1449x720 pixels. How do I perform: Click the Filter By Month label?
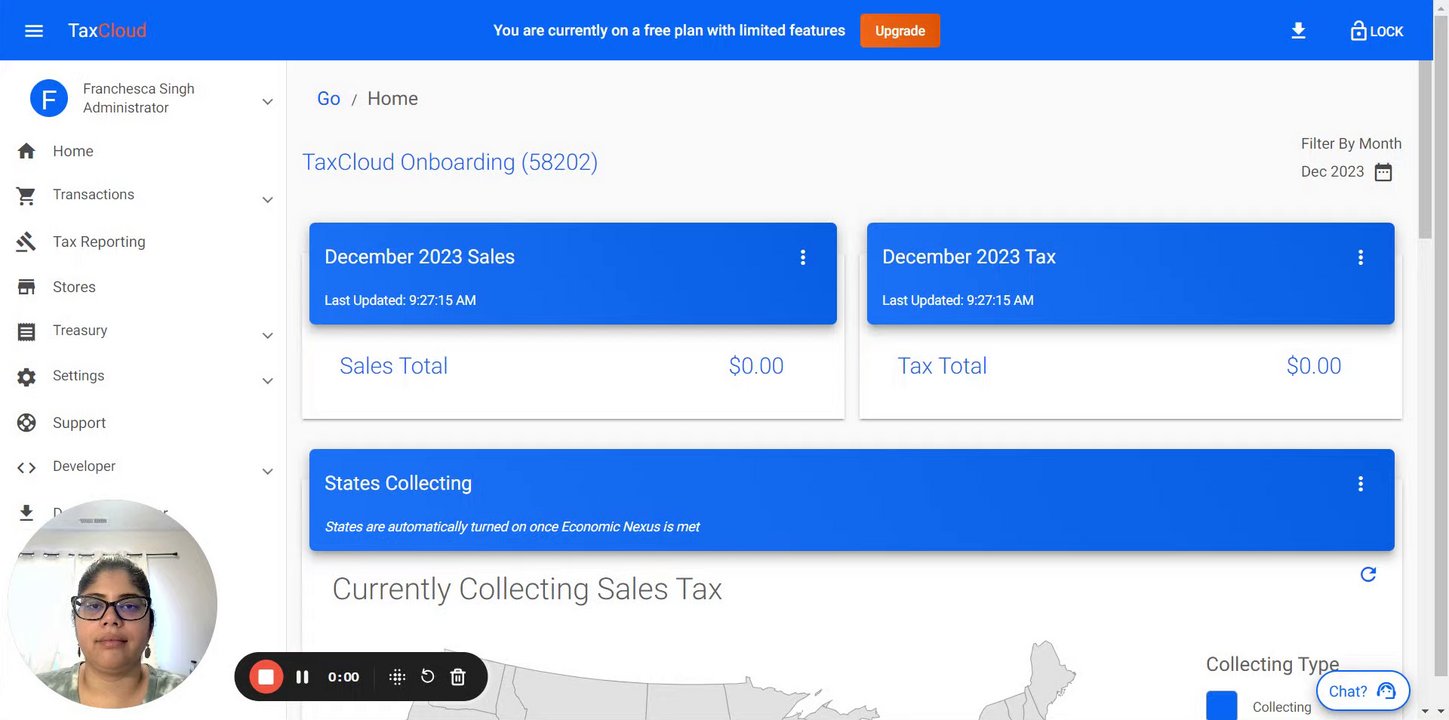1351,144
